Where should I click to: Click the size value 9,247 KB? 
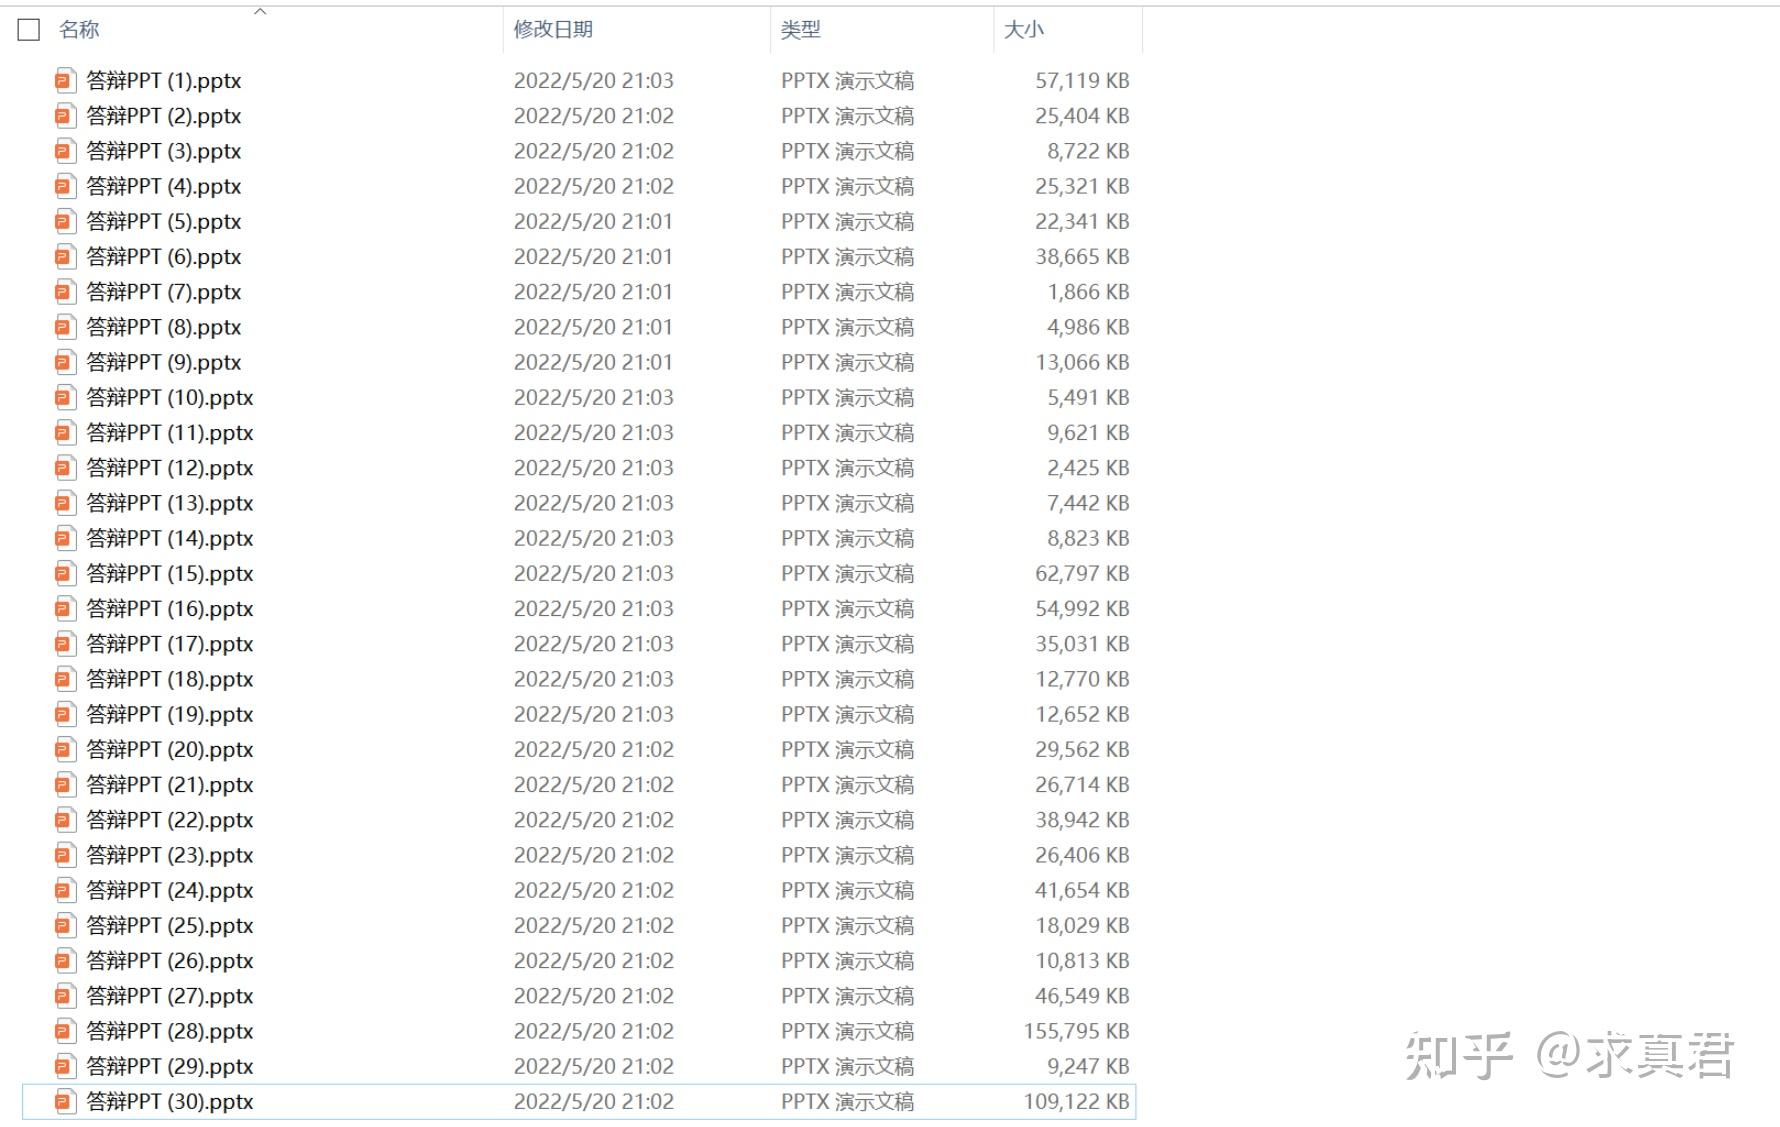[x=1088, y=1066]
